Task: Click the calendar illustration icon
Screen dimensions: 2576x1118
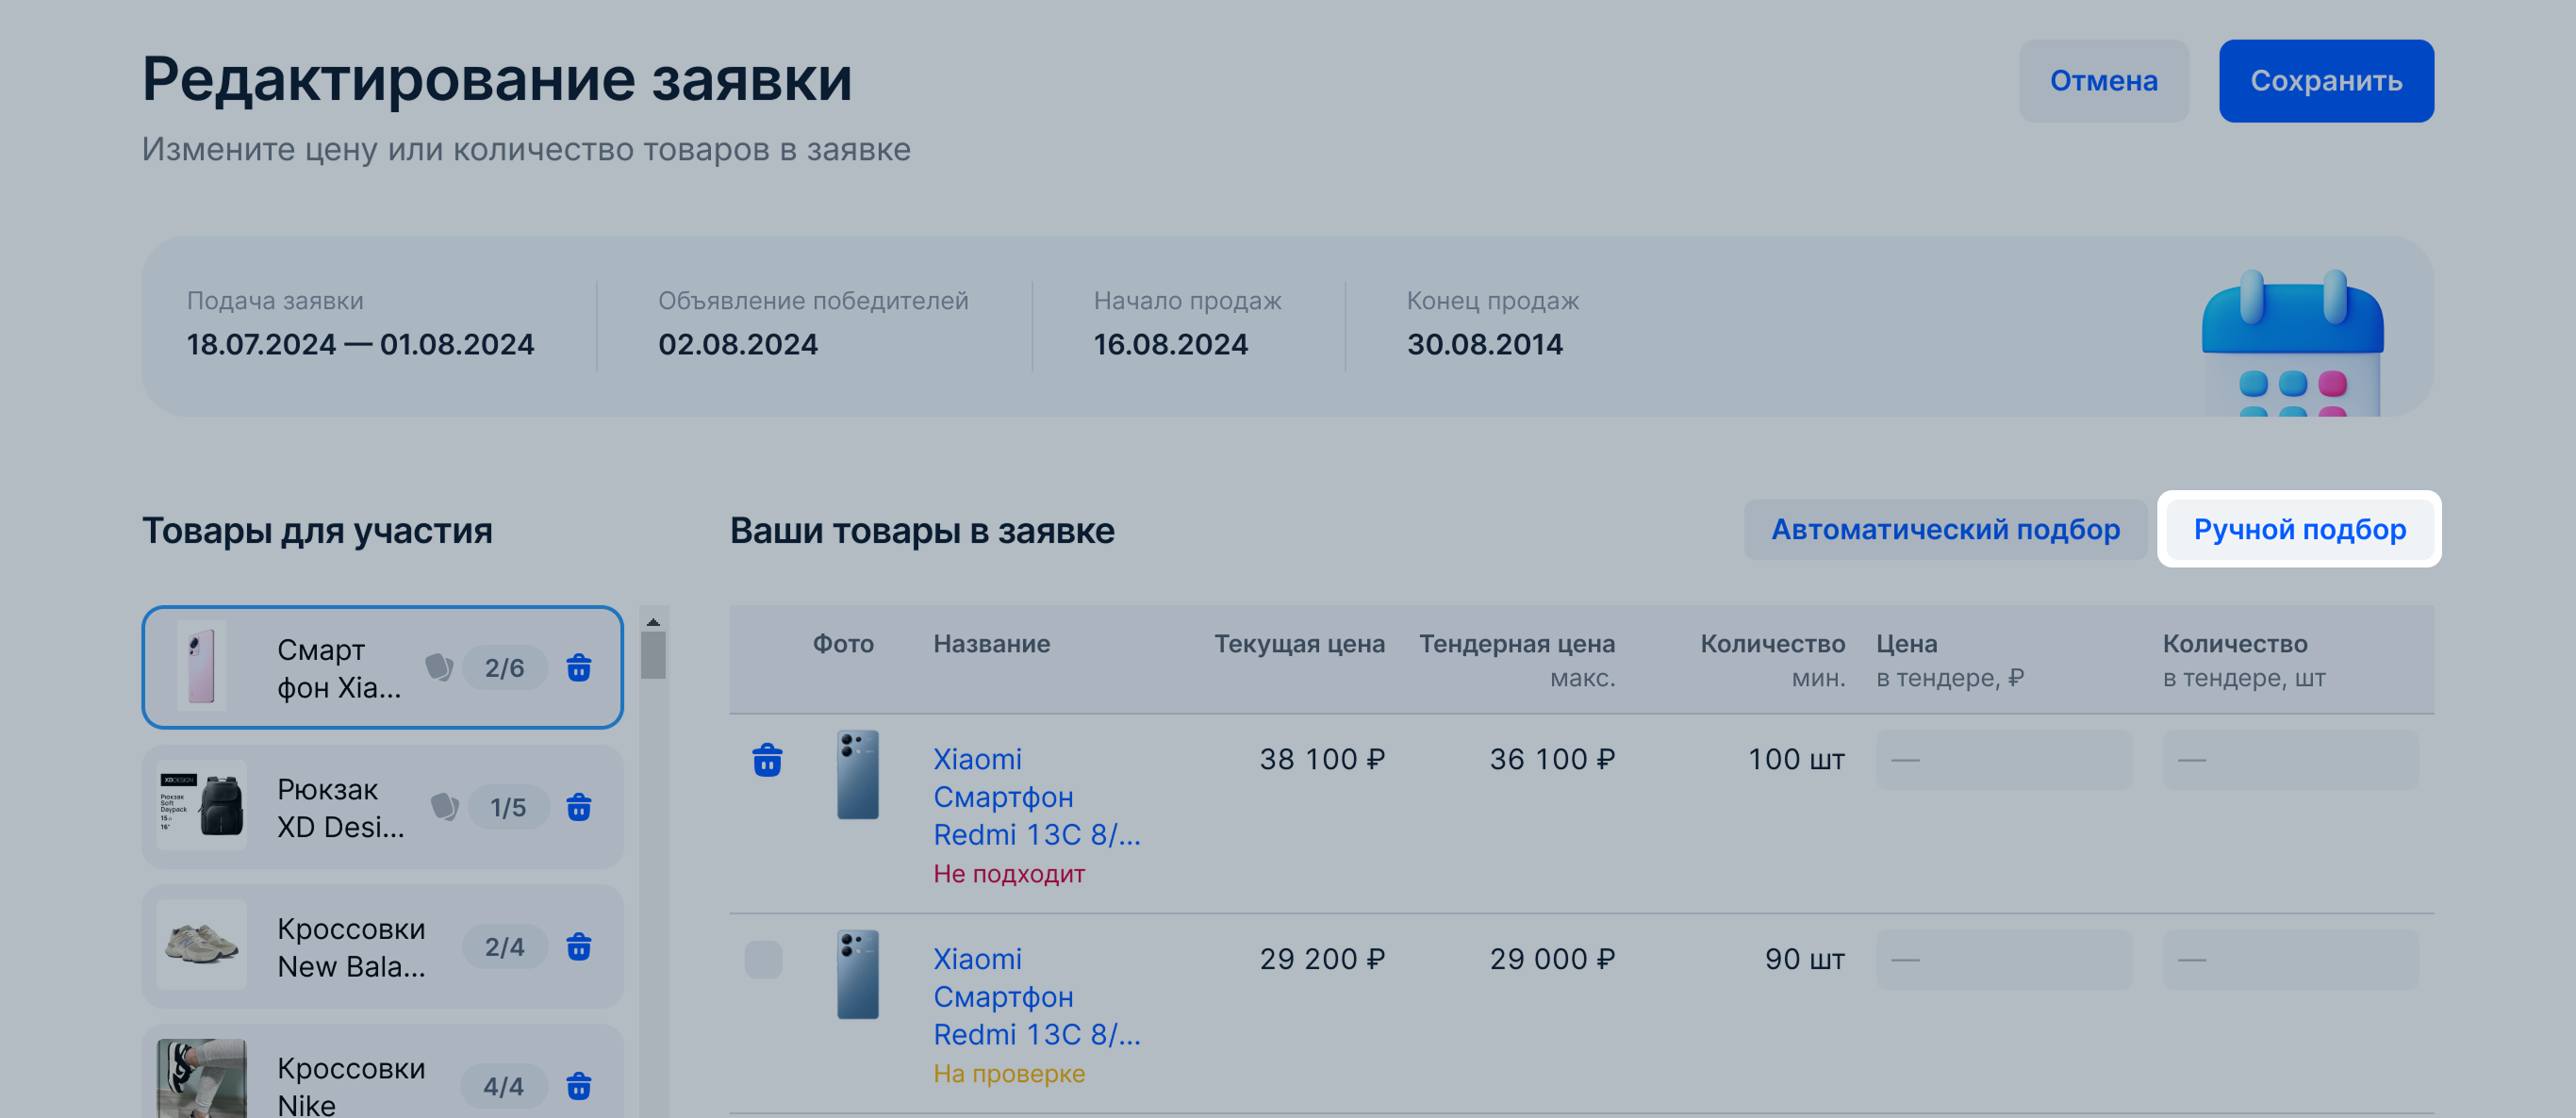Action: click(2291, 343)
